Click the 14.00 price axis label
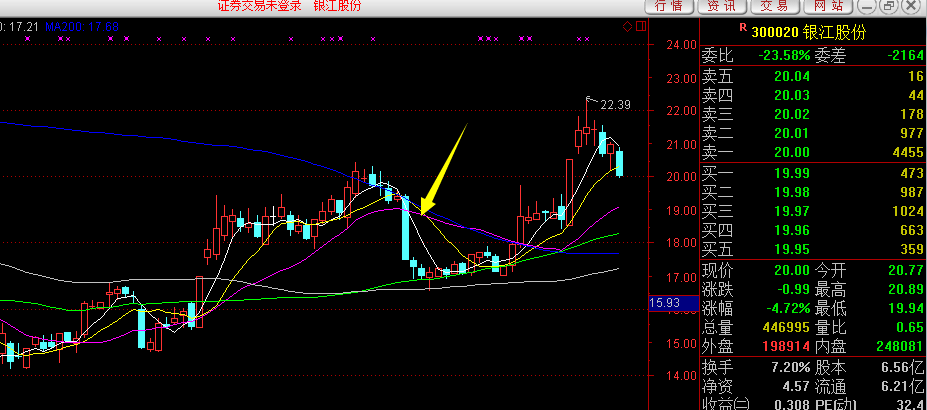The width and height of the screenshot is (927, 410). pyautogui.click(x=681, y=376)
